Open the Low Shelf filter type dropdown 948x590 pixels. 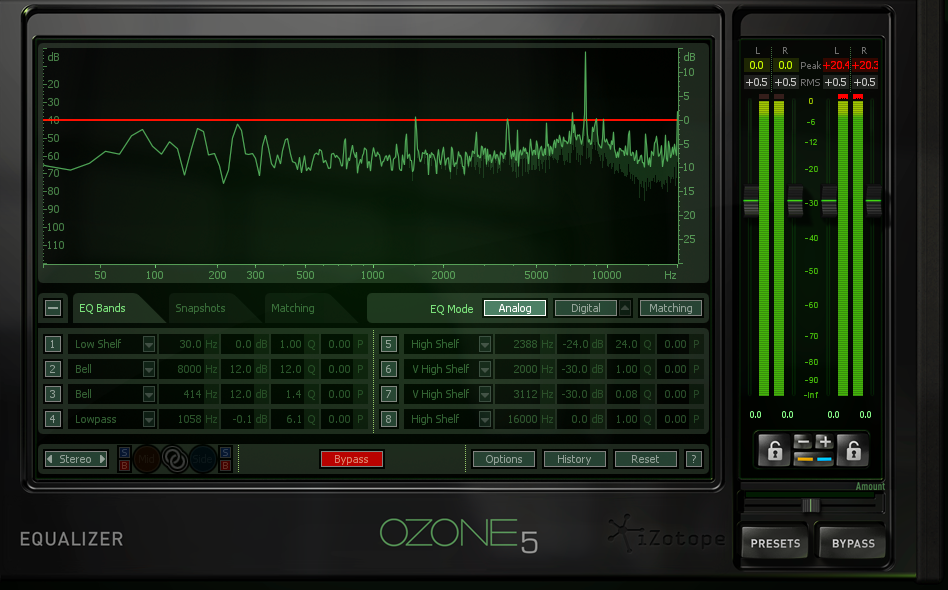point(149,345)
